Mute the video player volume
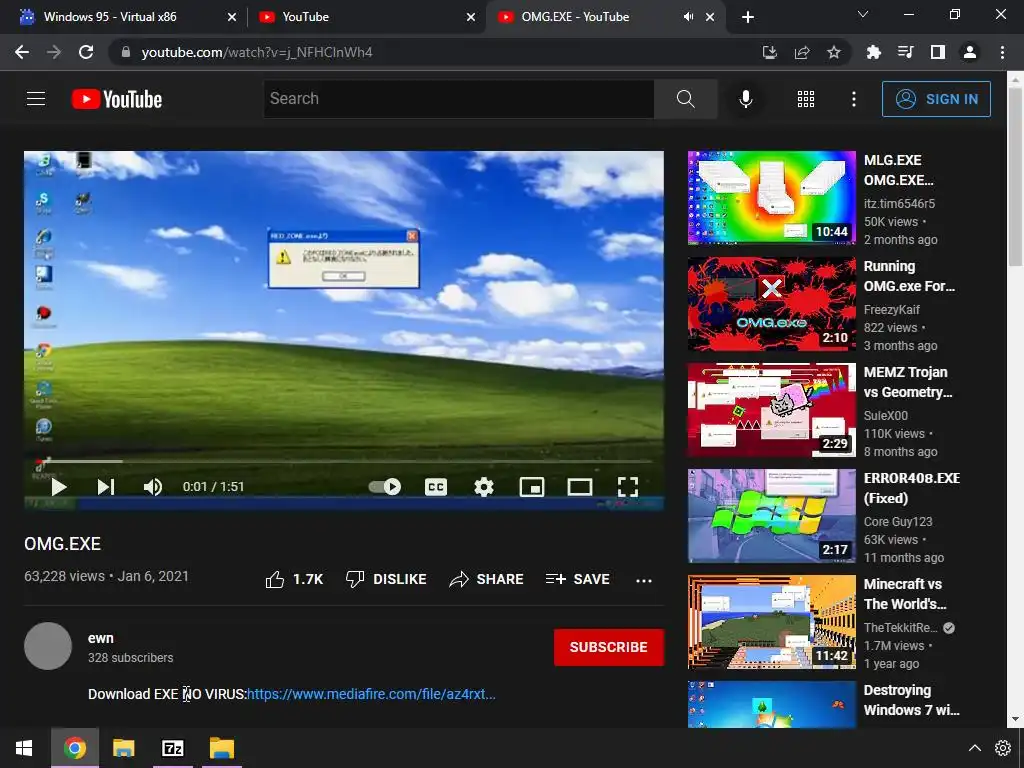Image resolution: width=1024 pixels, height=768 pixels. point(152,487)
